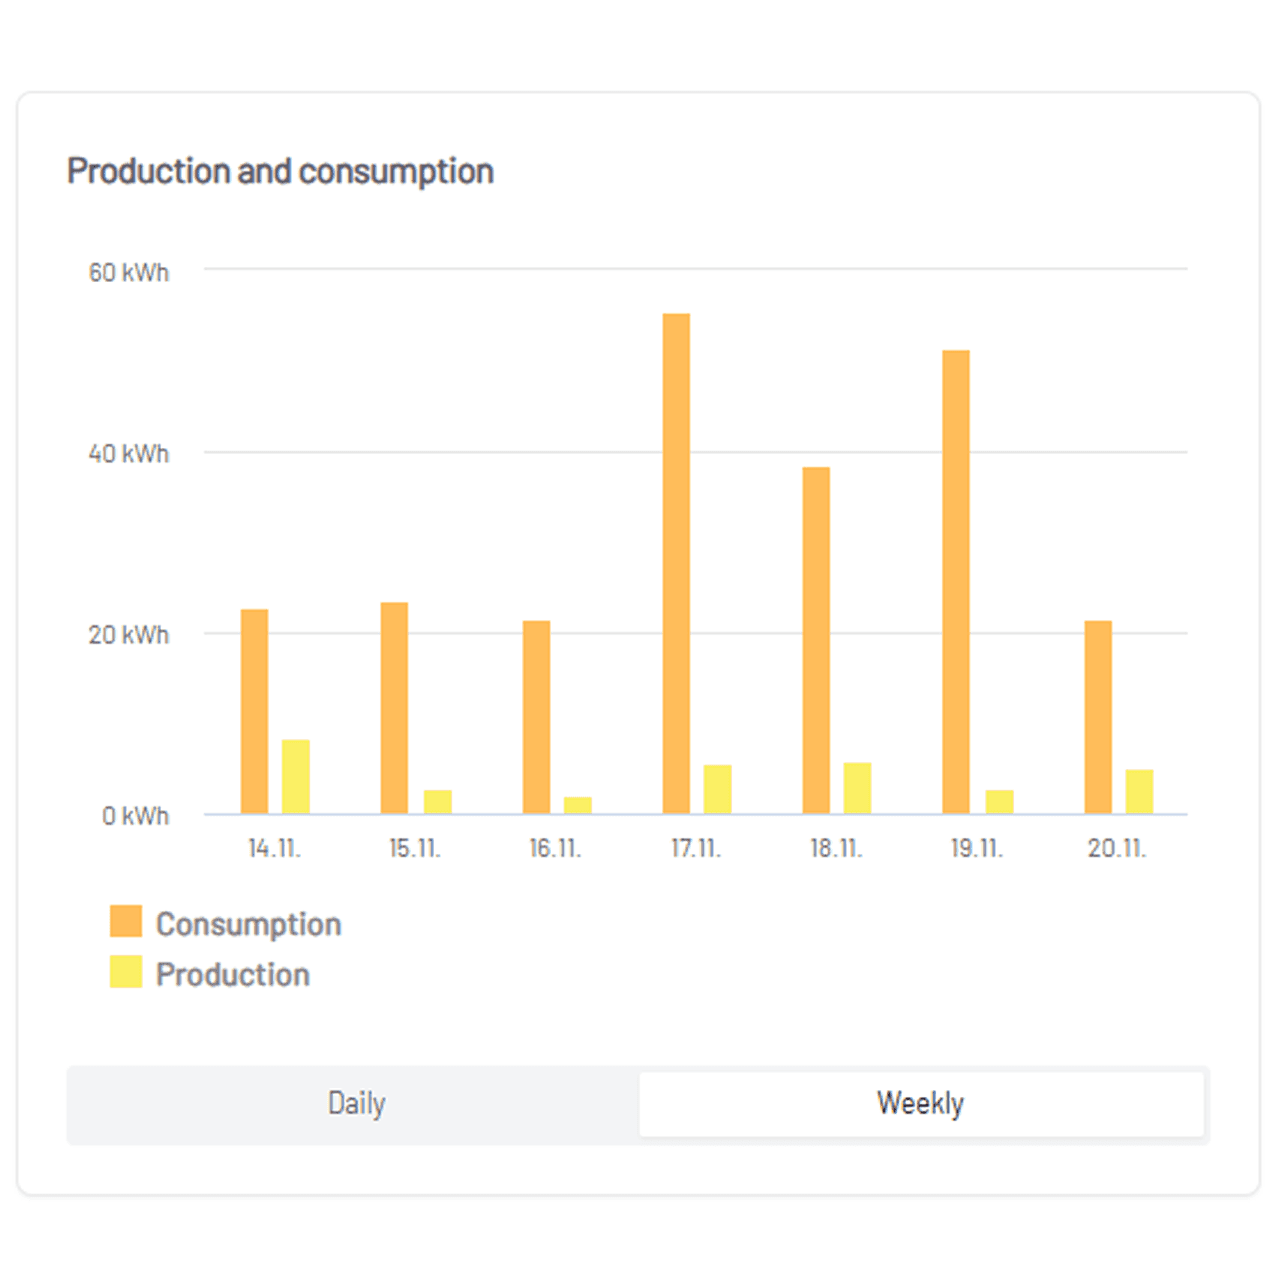1280x1280 pixels.
Task: Click the consumption bar for 15.11.
Action: click(x=394, y=705)
